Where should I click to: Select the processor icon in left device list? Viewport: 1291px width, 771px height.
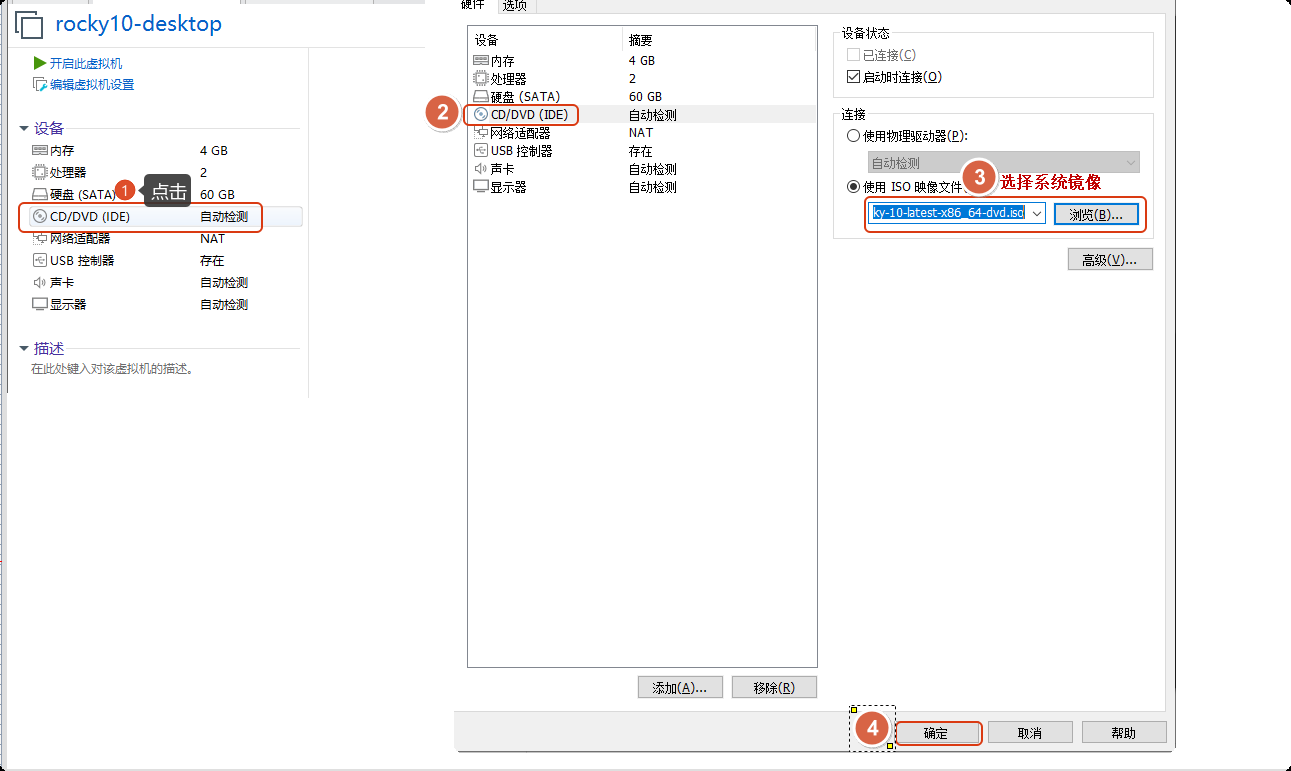40,172
